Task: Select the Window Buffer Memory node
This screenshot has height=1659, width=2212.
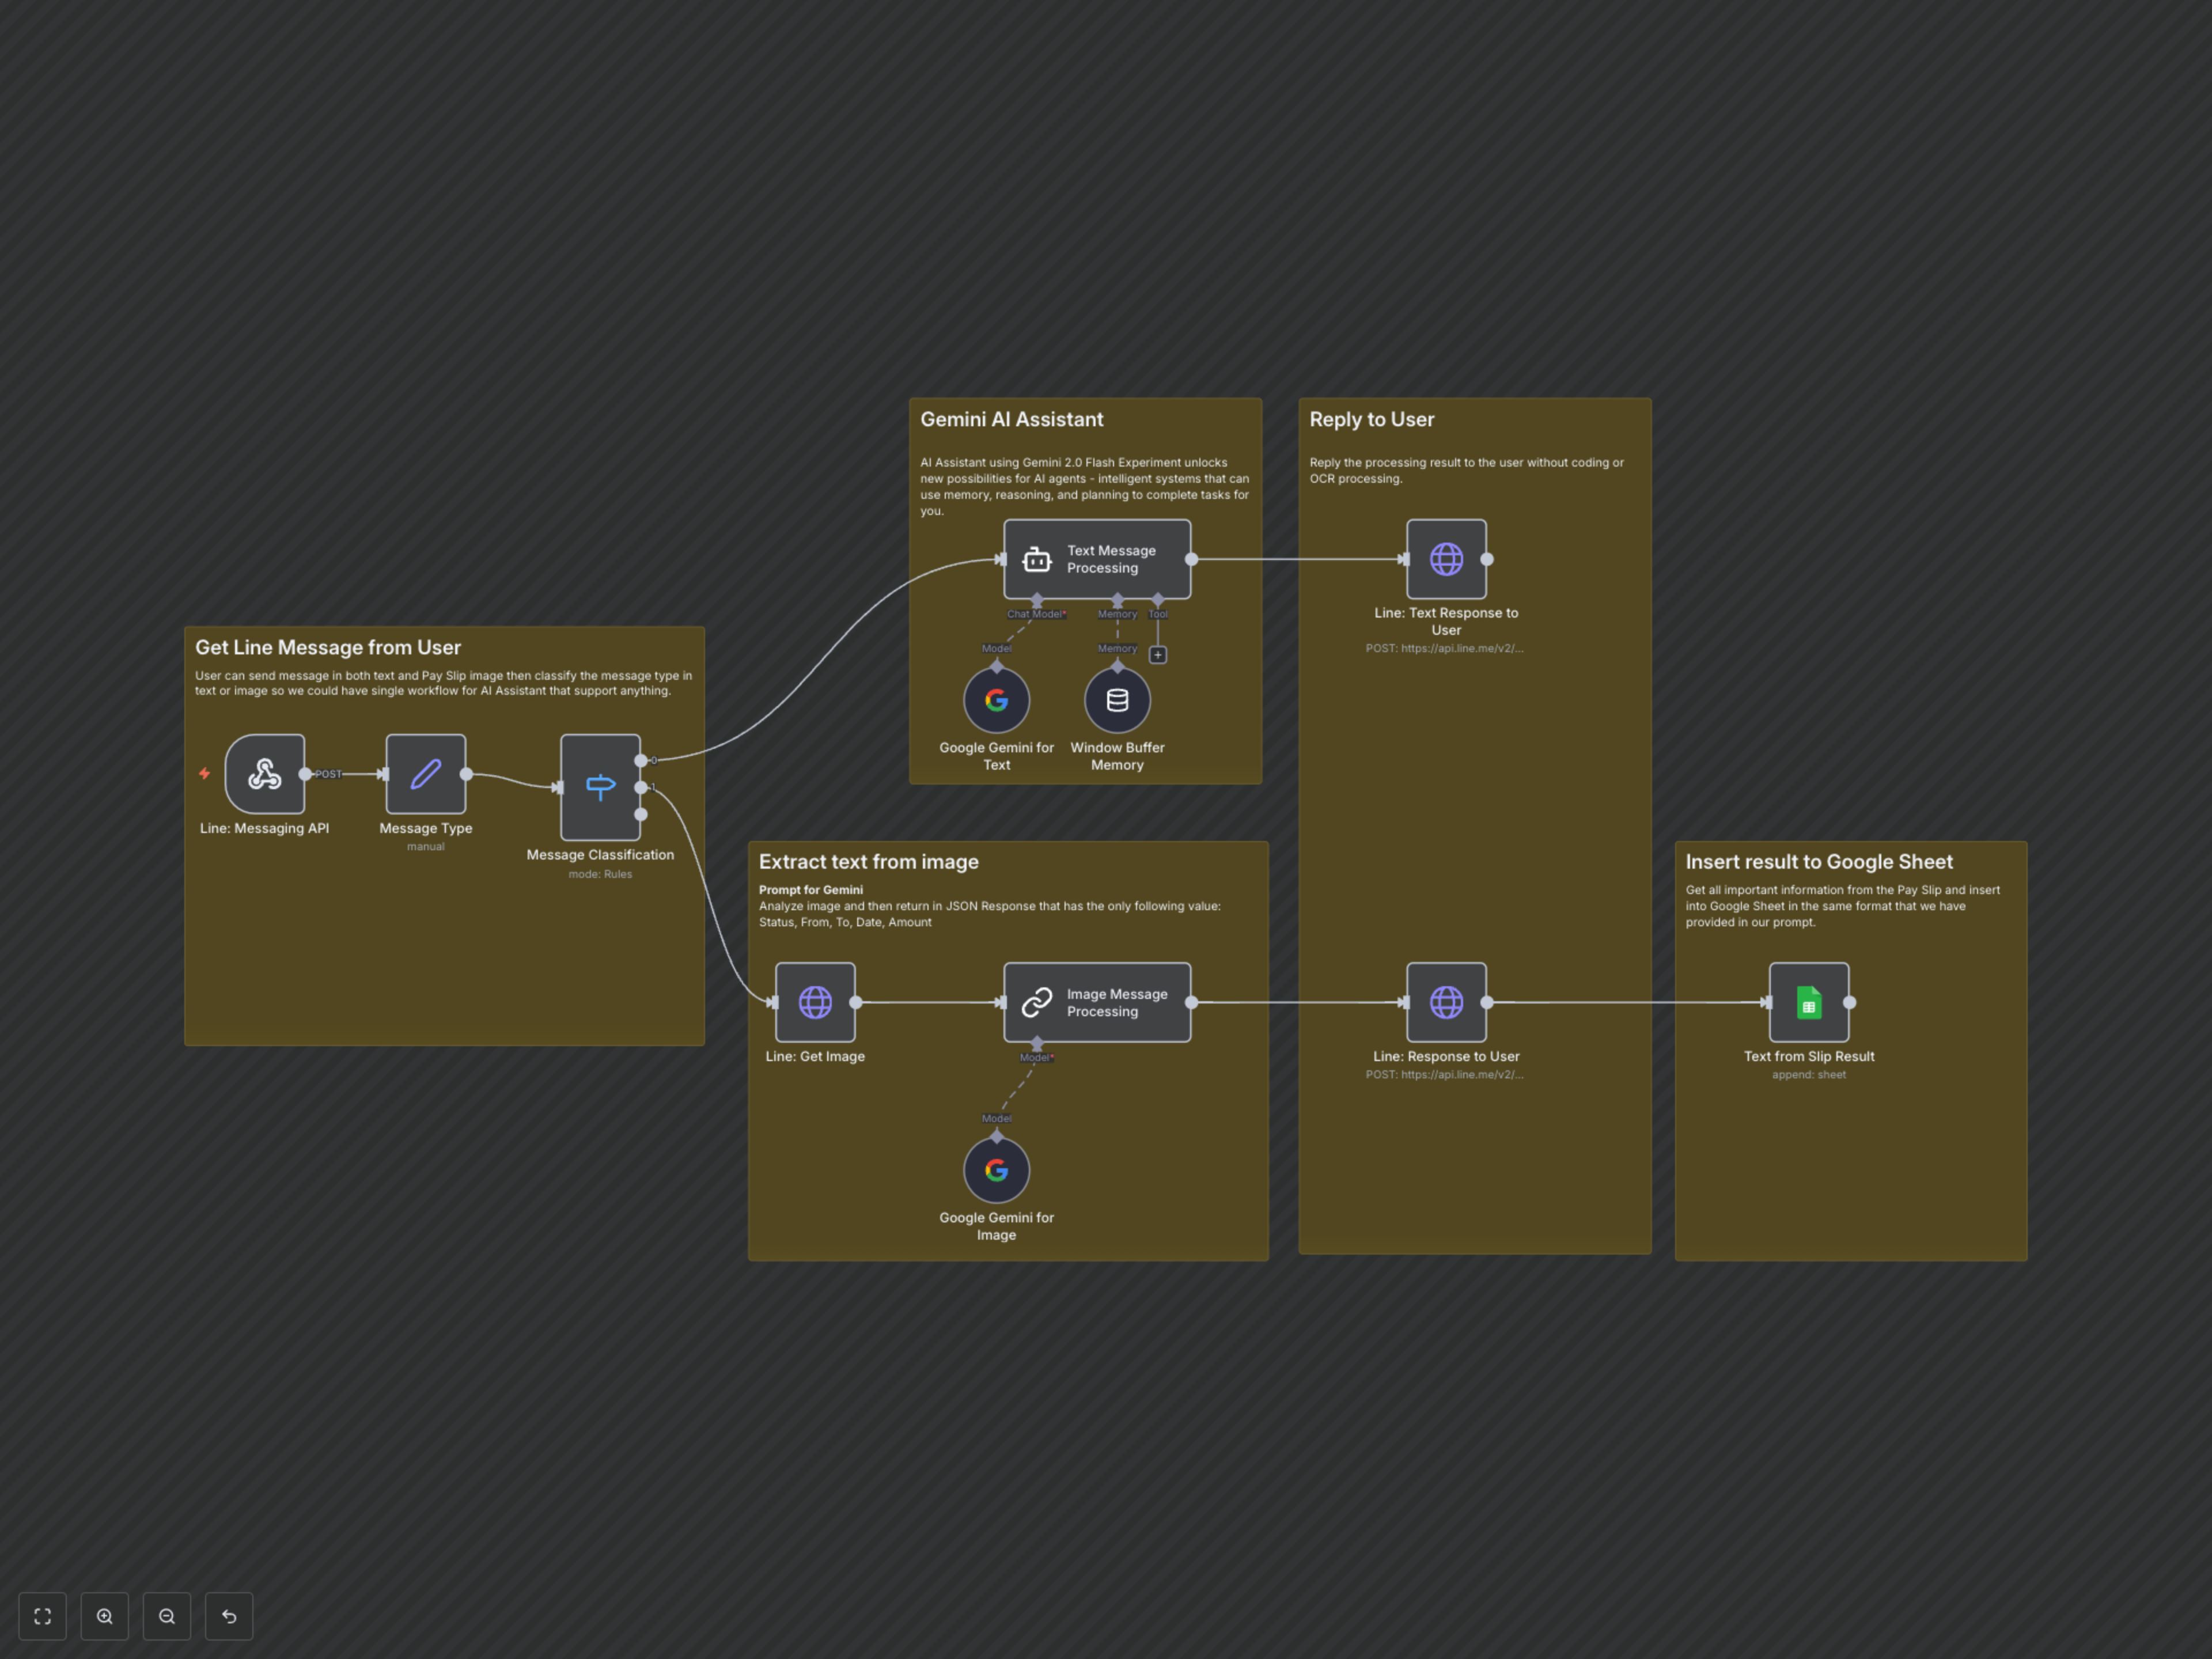Action: [1117, 700]
